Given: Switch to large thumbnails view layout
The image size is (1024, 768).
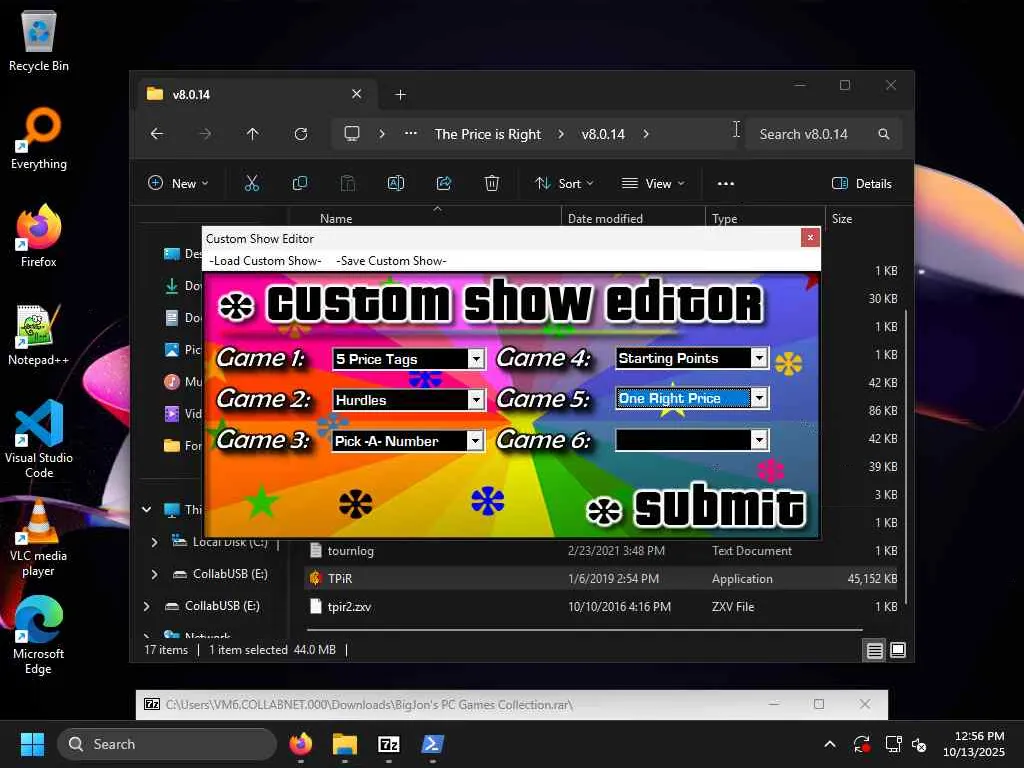Looking at the screenshot, I should pyautogui.click(x=898, y=650).
